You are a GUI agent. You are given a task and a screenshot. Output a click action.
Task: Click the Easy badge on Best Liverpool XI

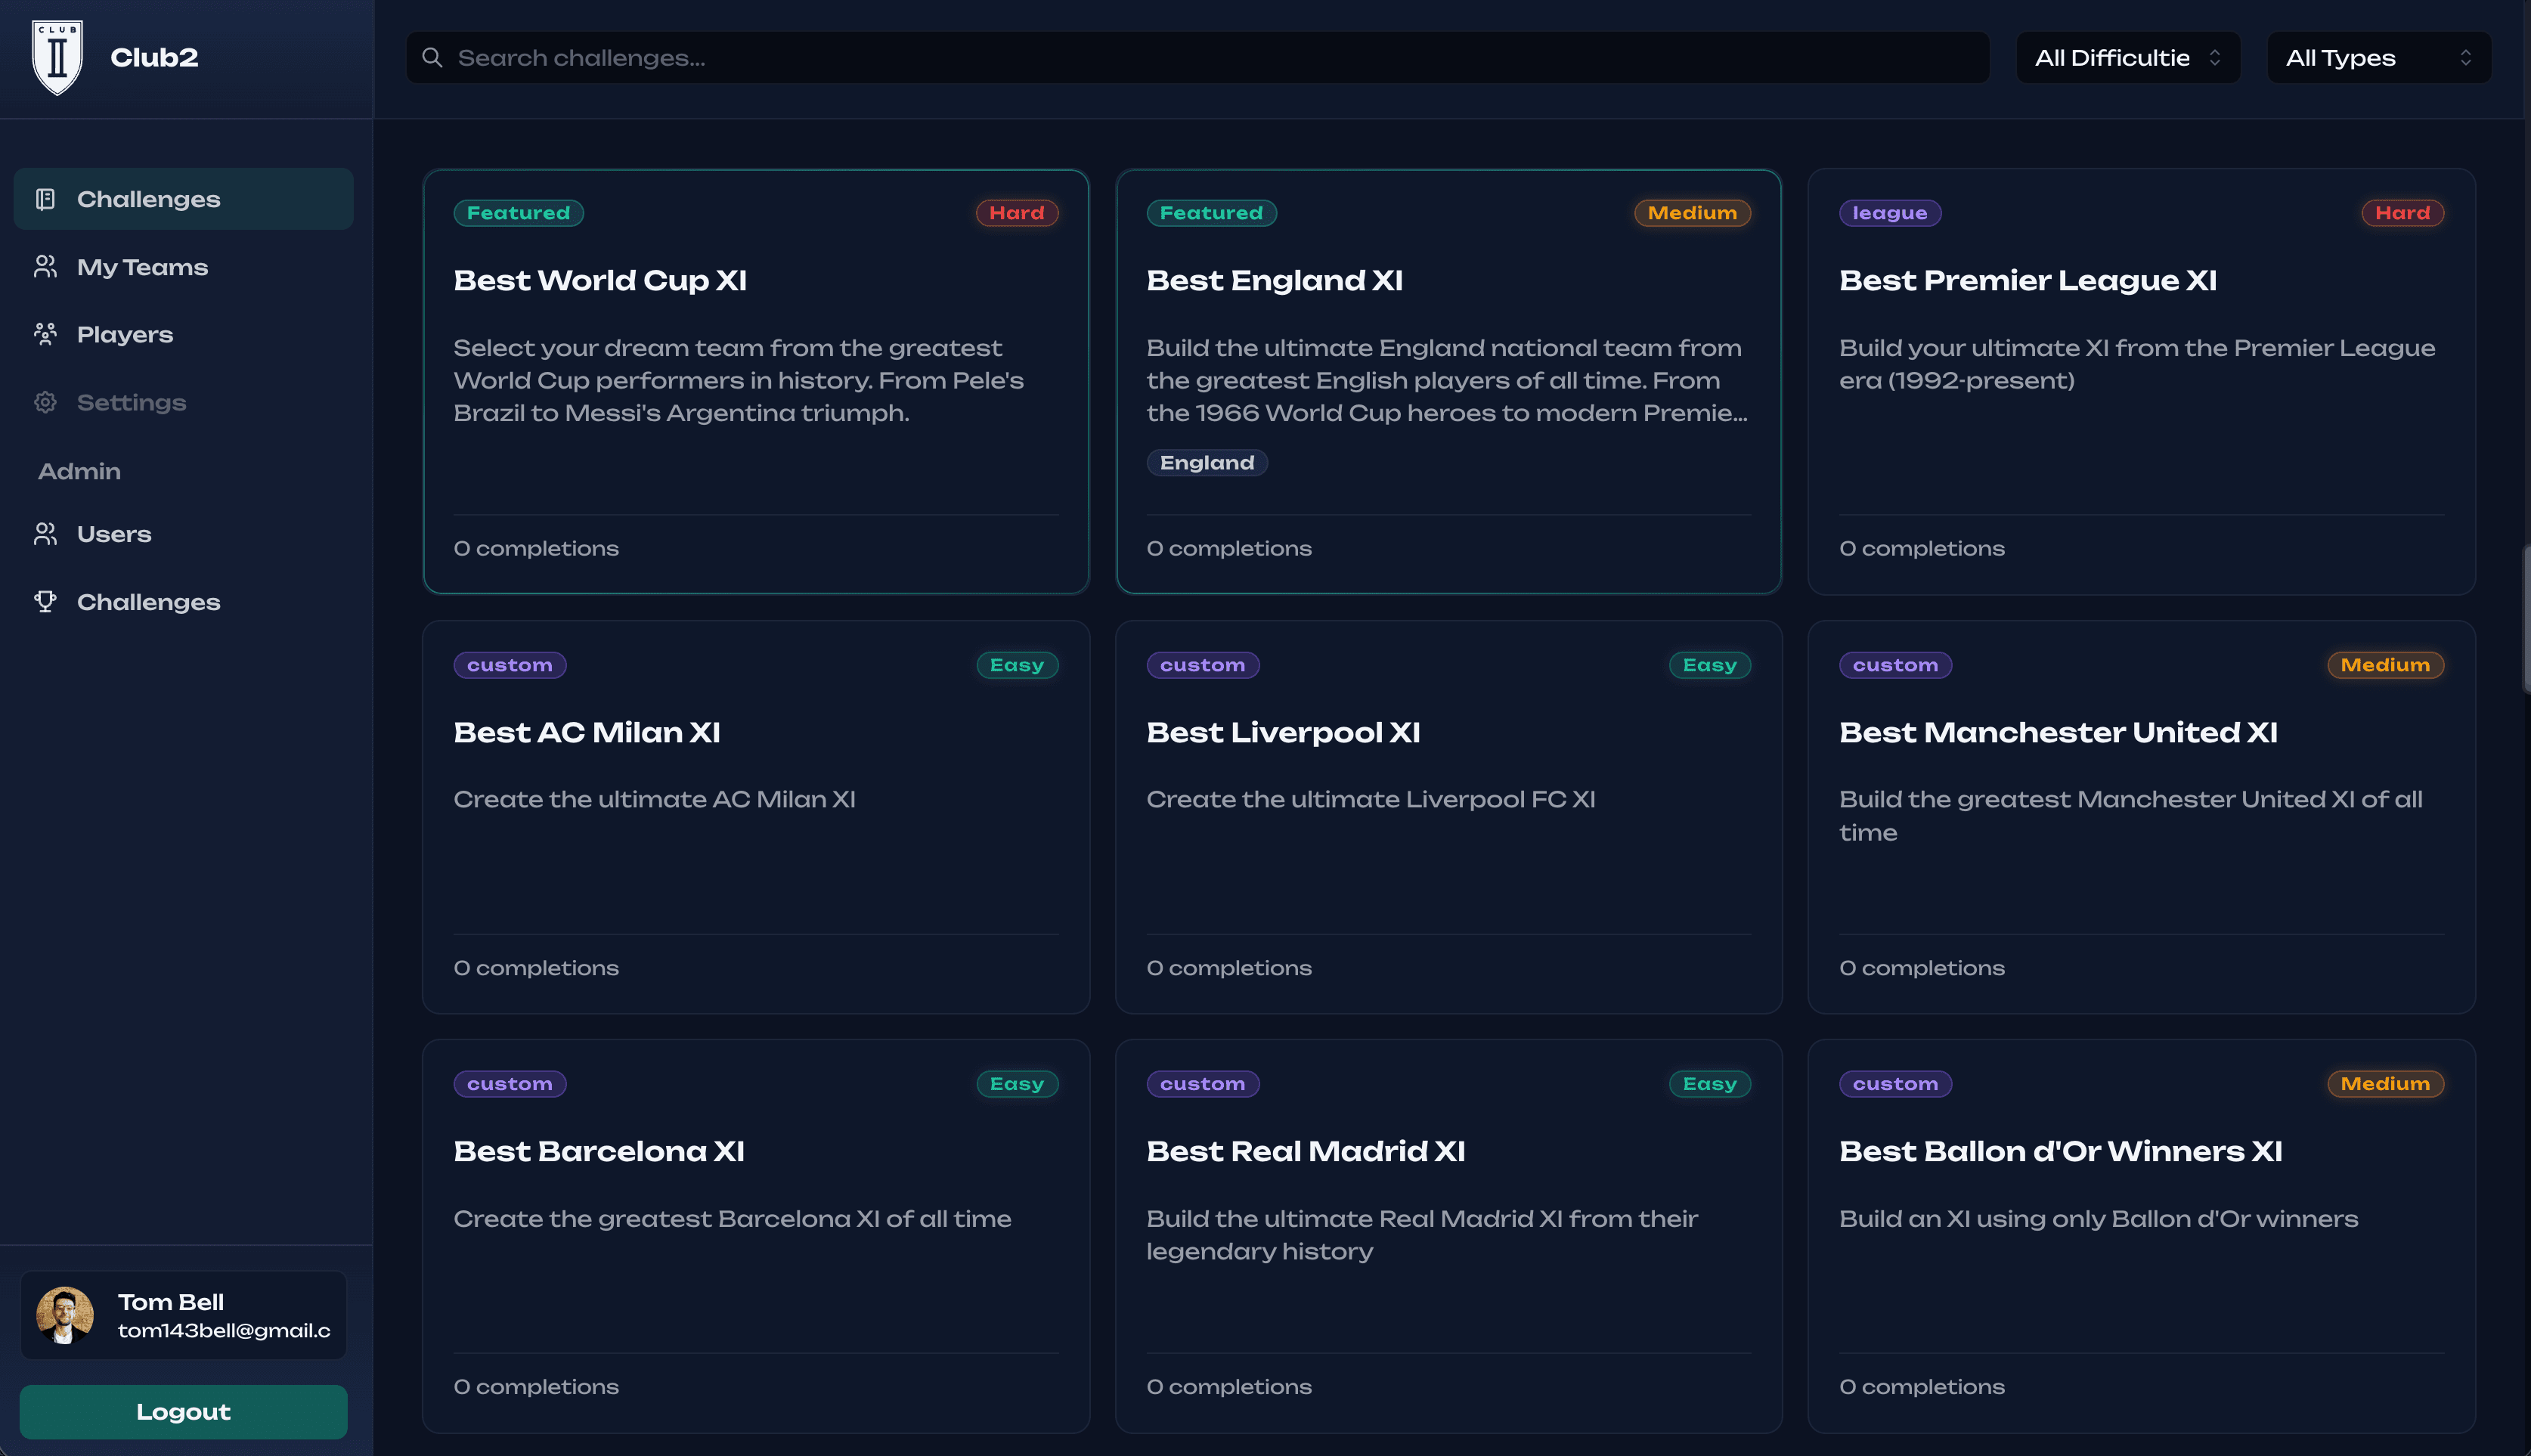coord(1710,665)
